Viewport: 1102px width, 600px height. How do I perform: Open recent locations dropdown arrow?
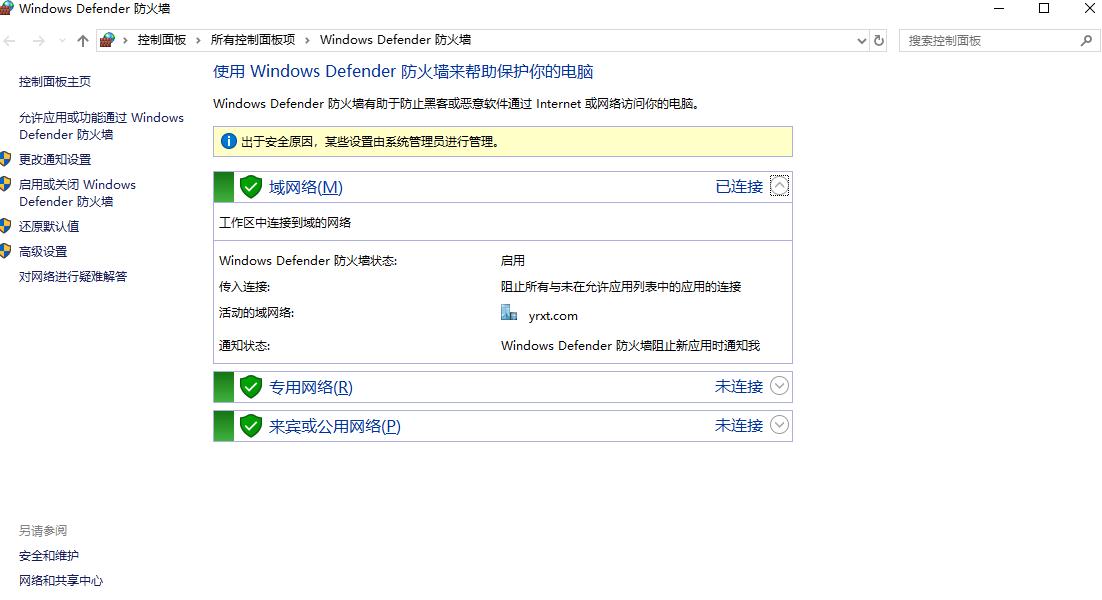pos(62,41)
